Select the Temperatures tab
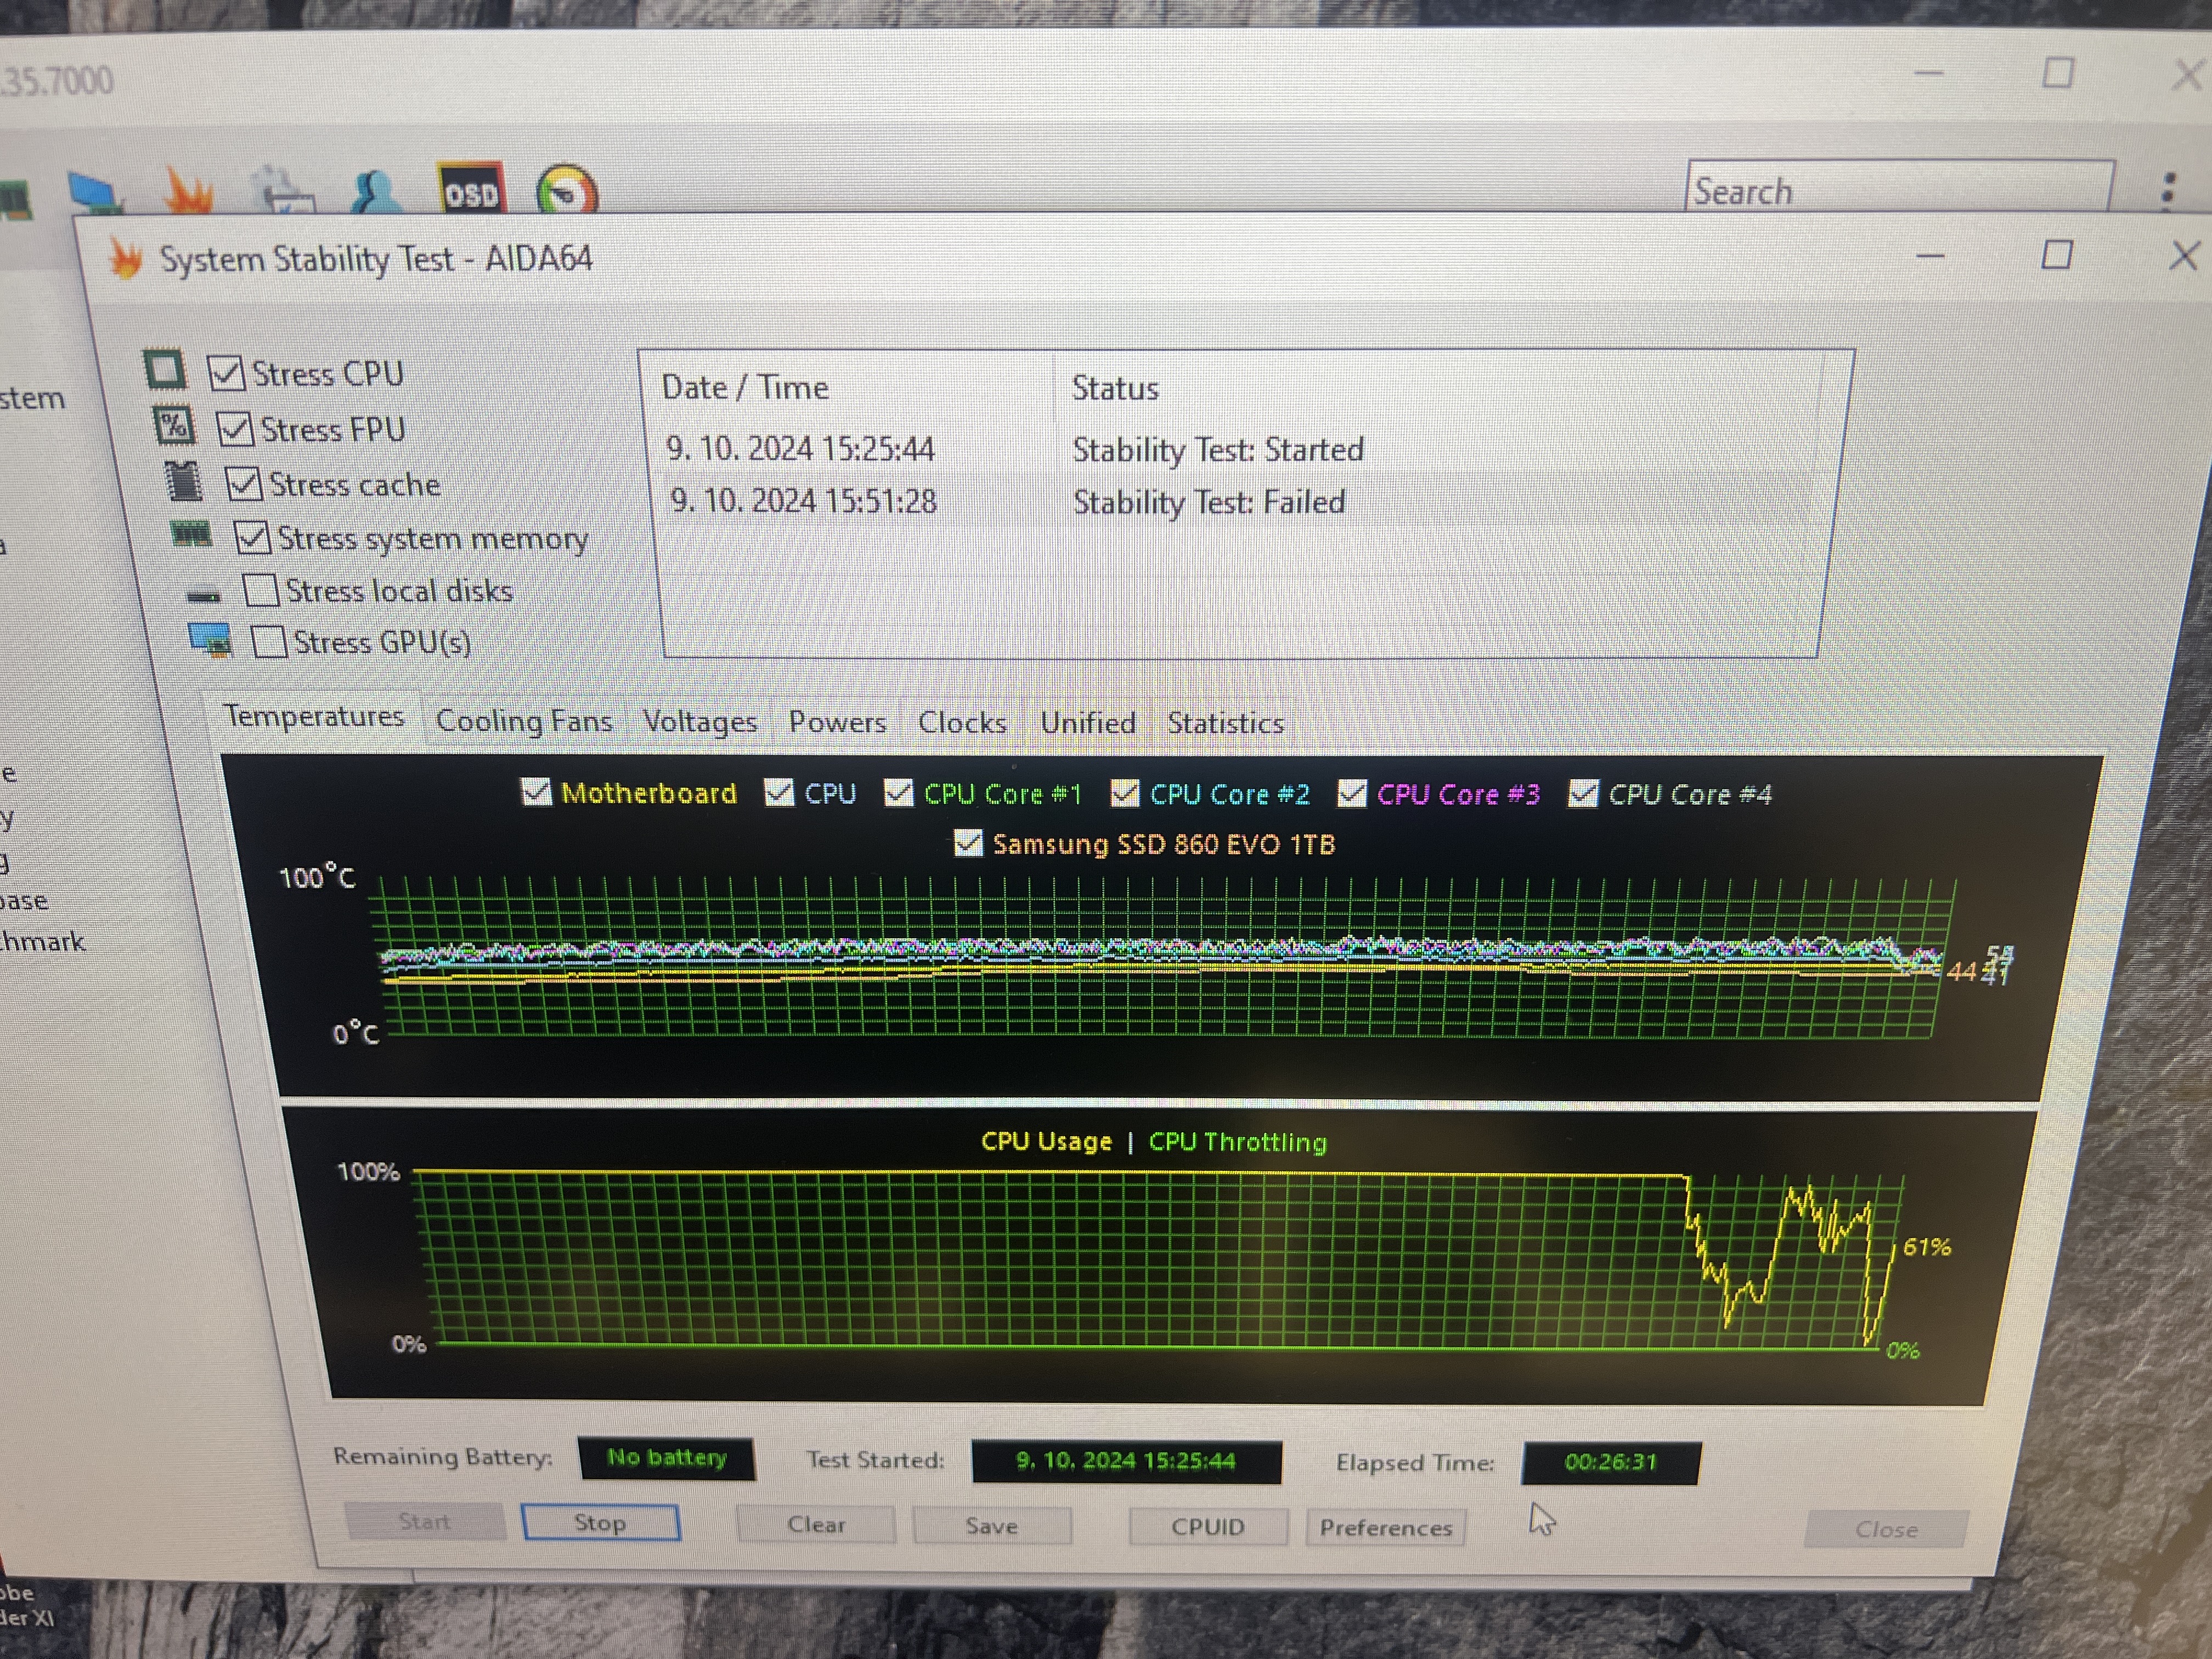This screenshot has height=1659, width=2212. click(x=313, y=717)
